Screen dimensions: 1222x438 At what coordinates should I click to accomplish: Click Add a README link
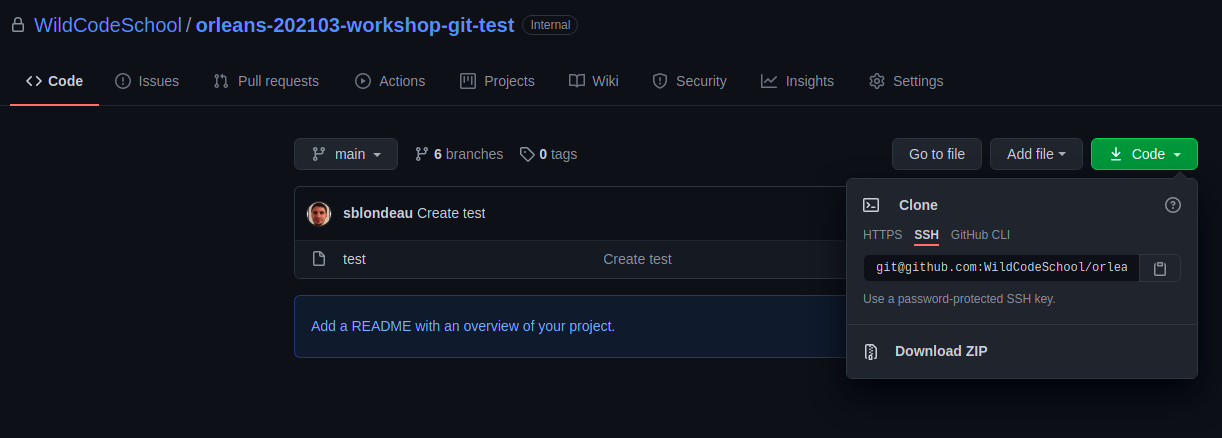(463, 326)
